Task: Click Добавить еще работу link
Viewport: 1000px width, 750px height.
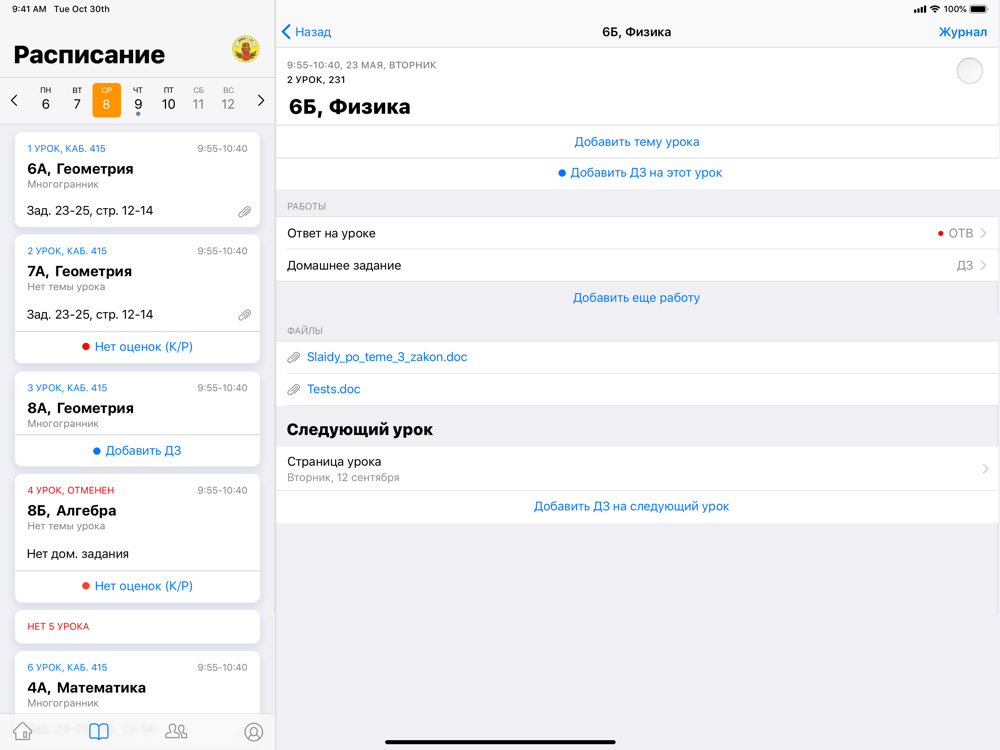Action: pos(636,298)
